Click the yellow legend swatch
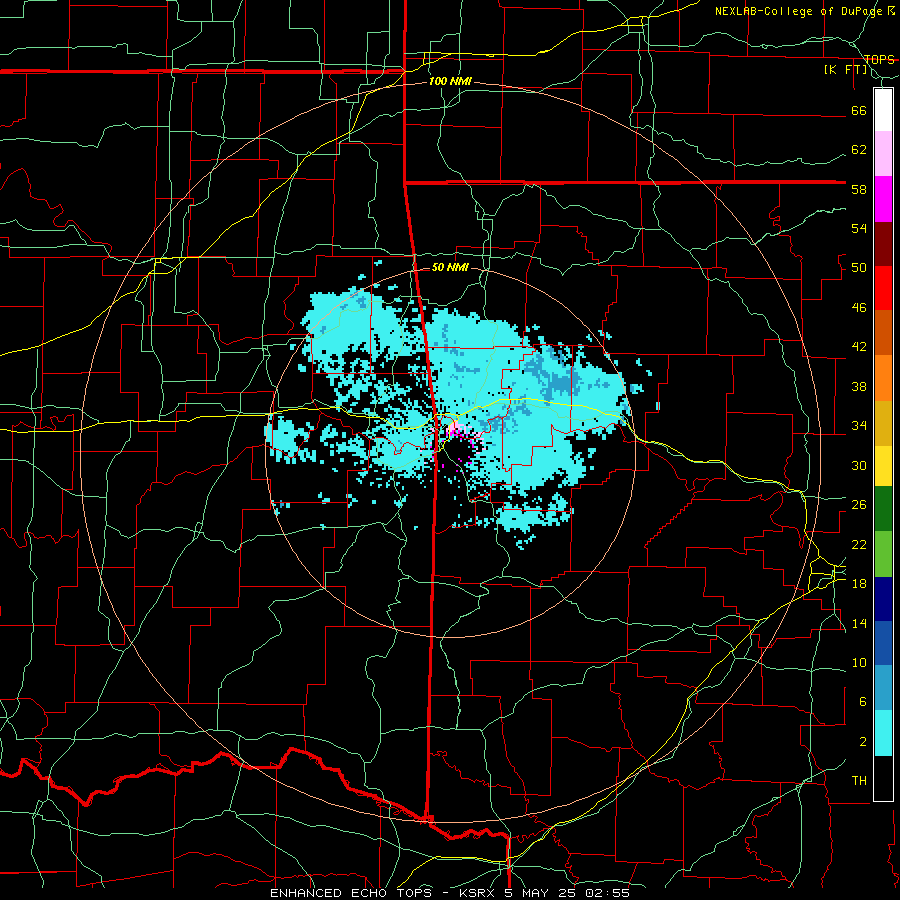 pos(883,466)
